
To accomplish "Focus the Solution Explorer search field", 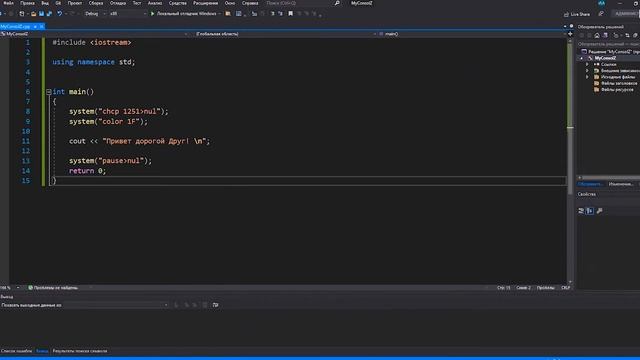I will 608,44.
